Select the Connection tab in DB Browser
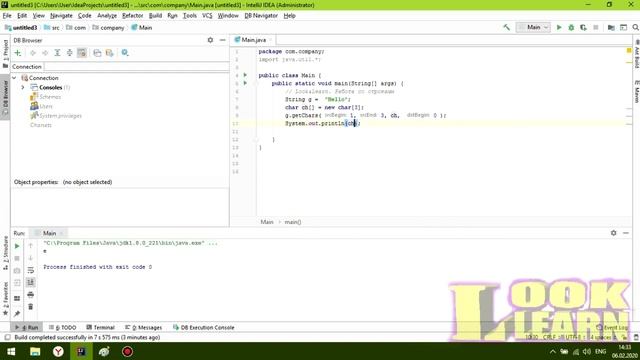This screenshot has width=640, height=360. (27, 67)
